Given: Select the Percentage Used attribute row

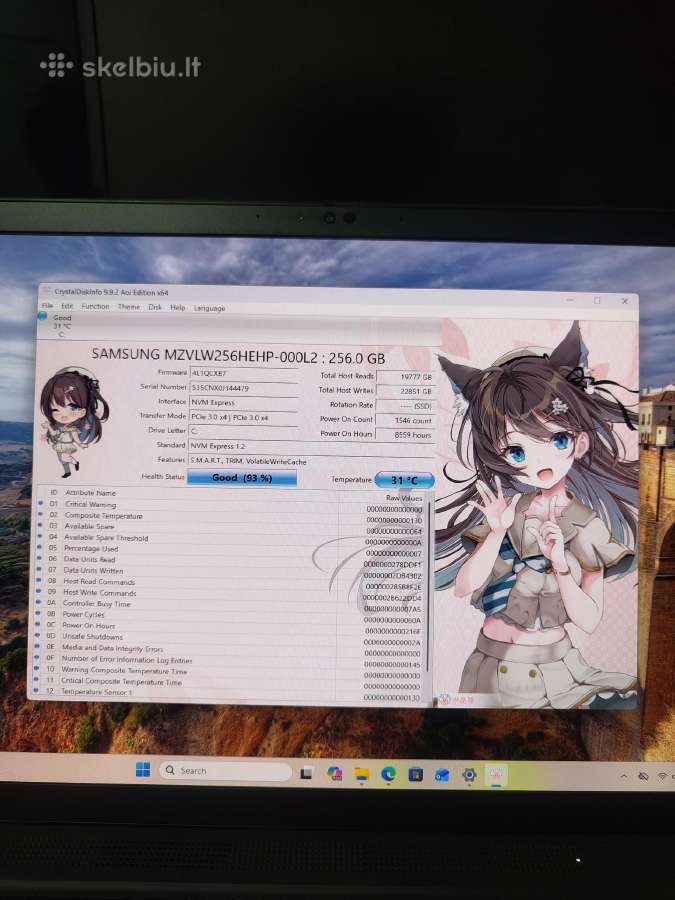Looking at the screenshot, I should [231, 549].
